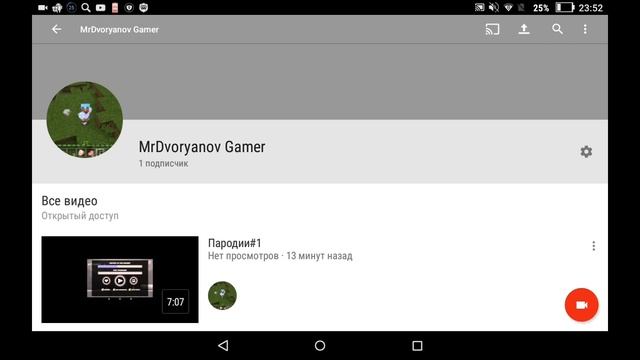Viewport: 640px width, 360px height.
Task: Tap the 25% battery percentage text
Action: [x=541, y=8]
